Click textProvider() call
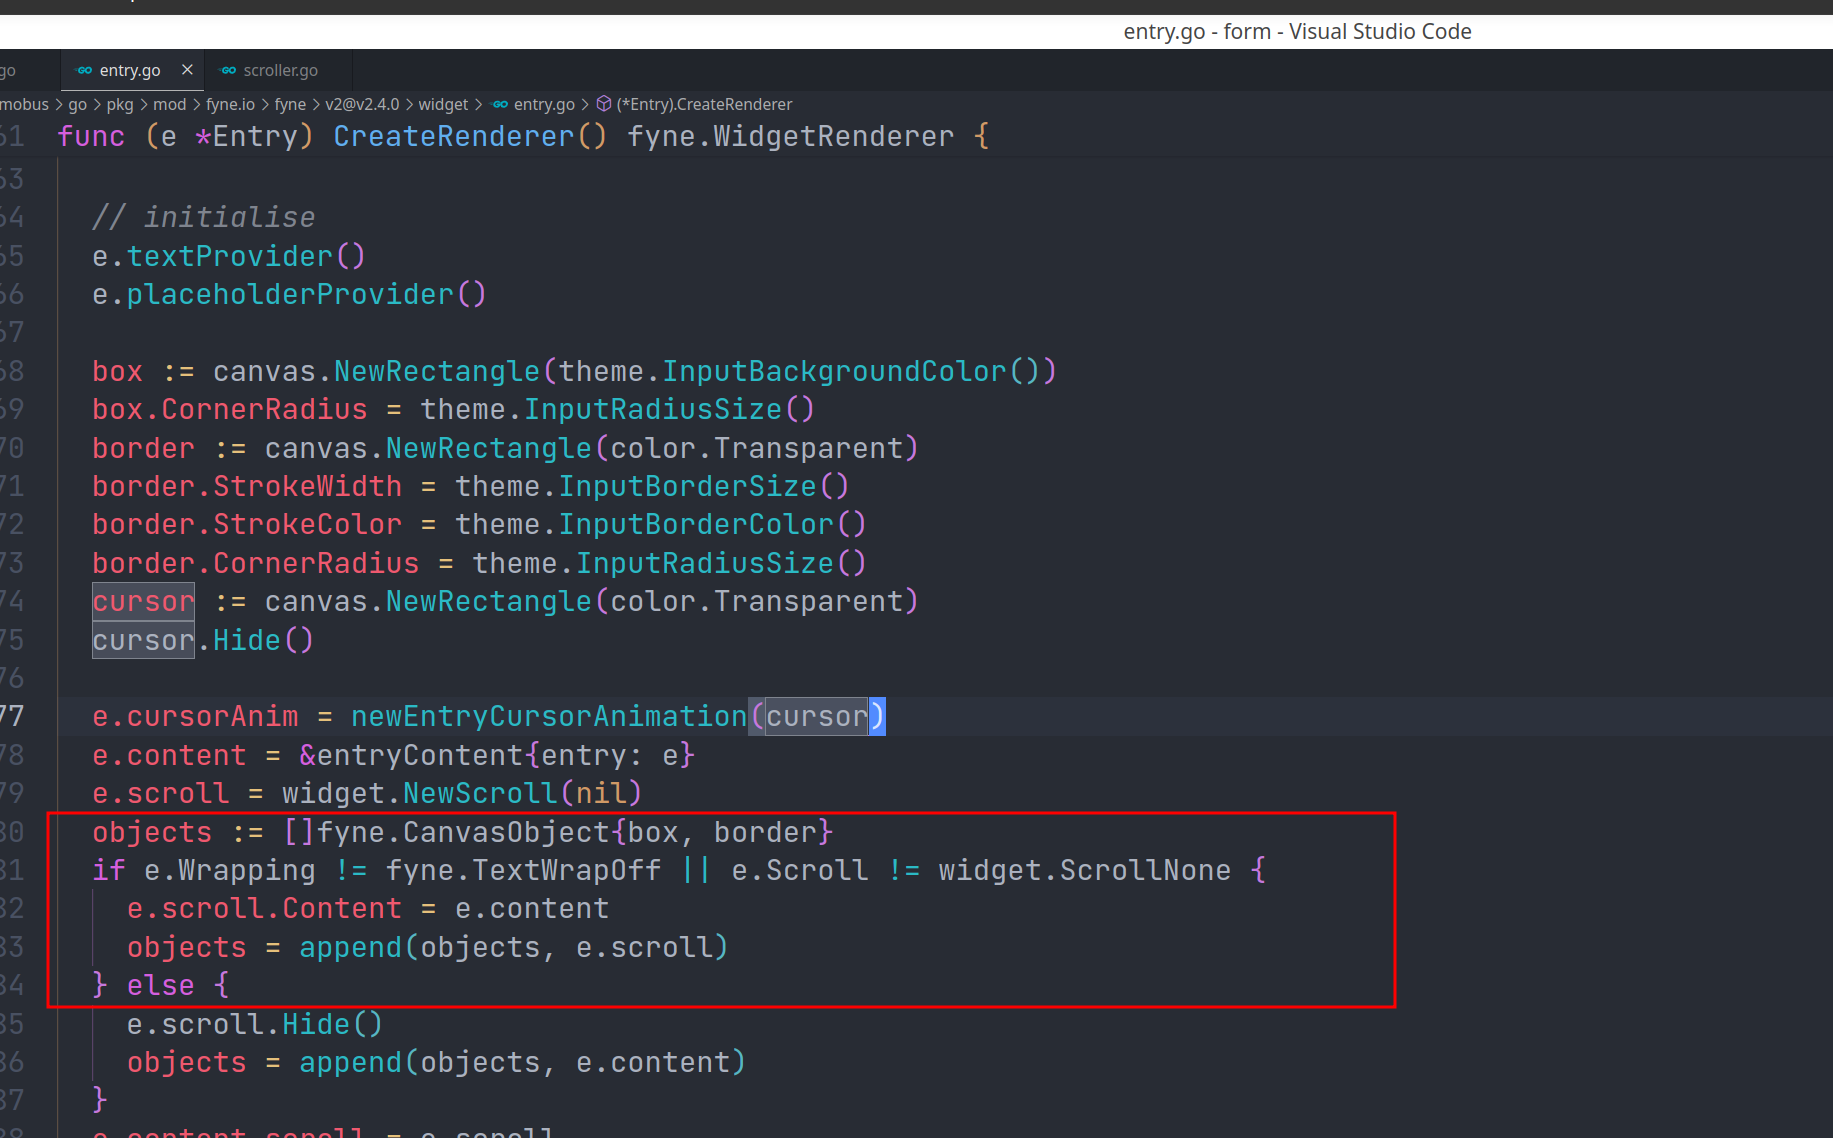 [x=246, y=256]
